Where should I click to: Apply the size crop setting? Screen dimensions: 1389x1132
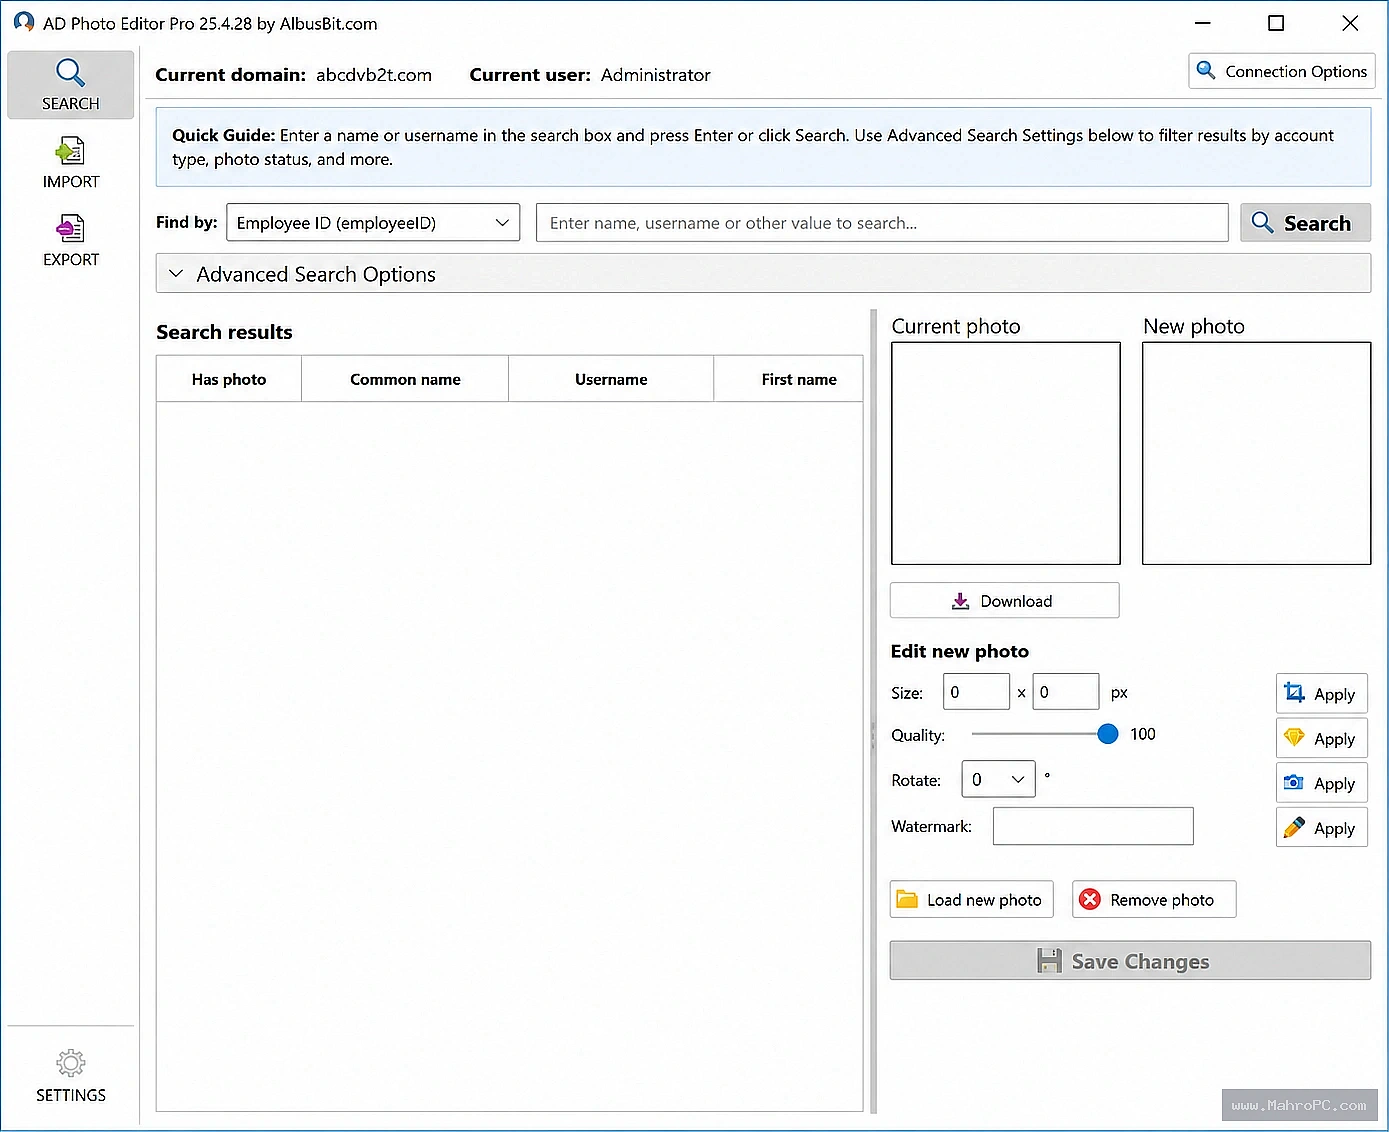click(1321, 693)
